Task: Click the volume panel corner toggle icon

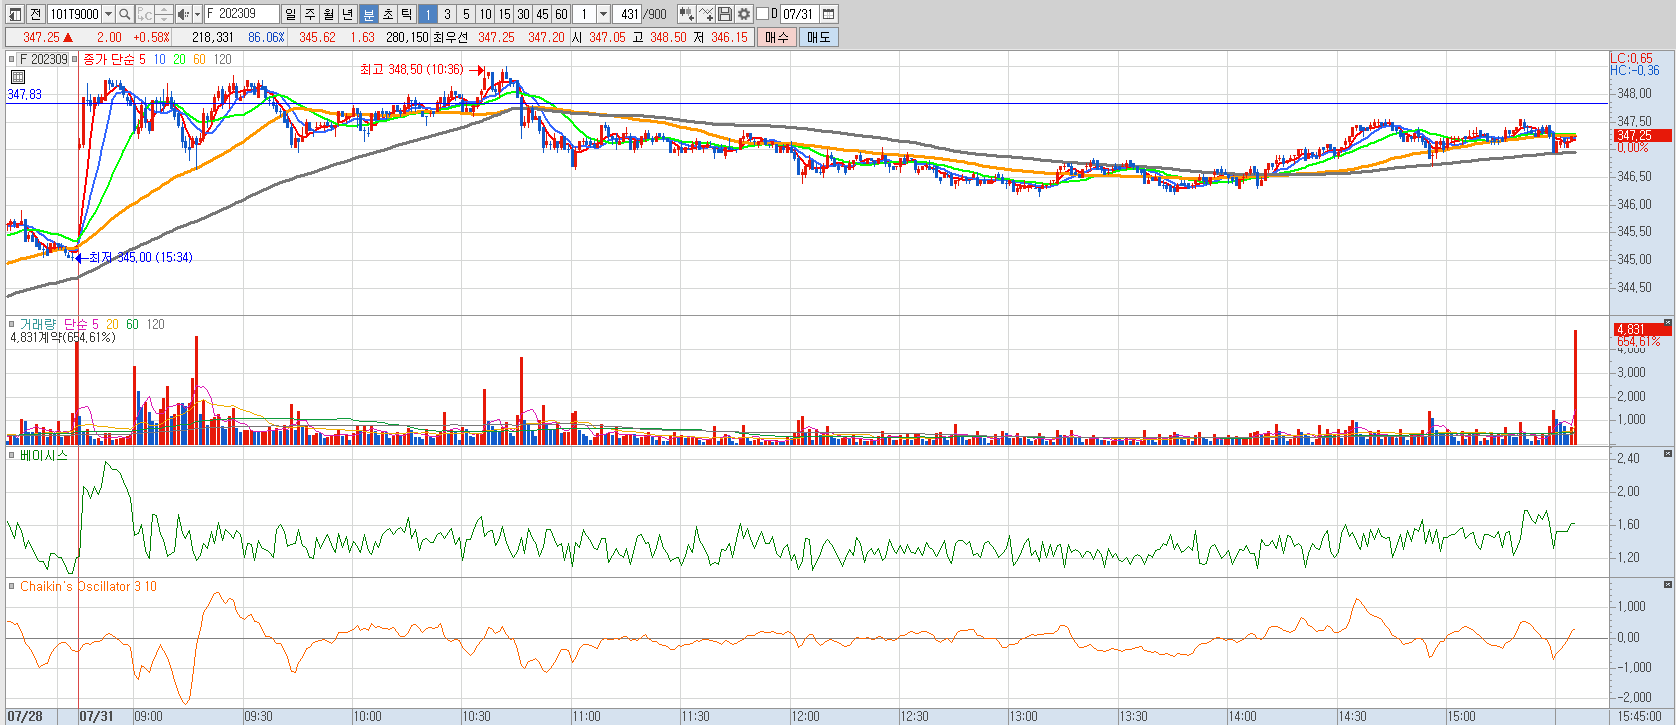Action: [x=1667, y=322]
